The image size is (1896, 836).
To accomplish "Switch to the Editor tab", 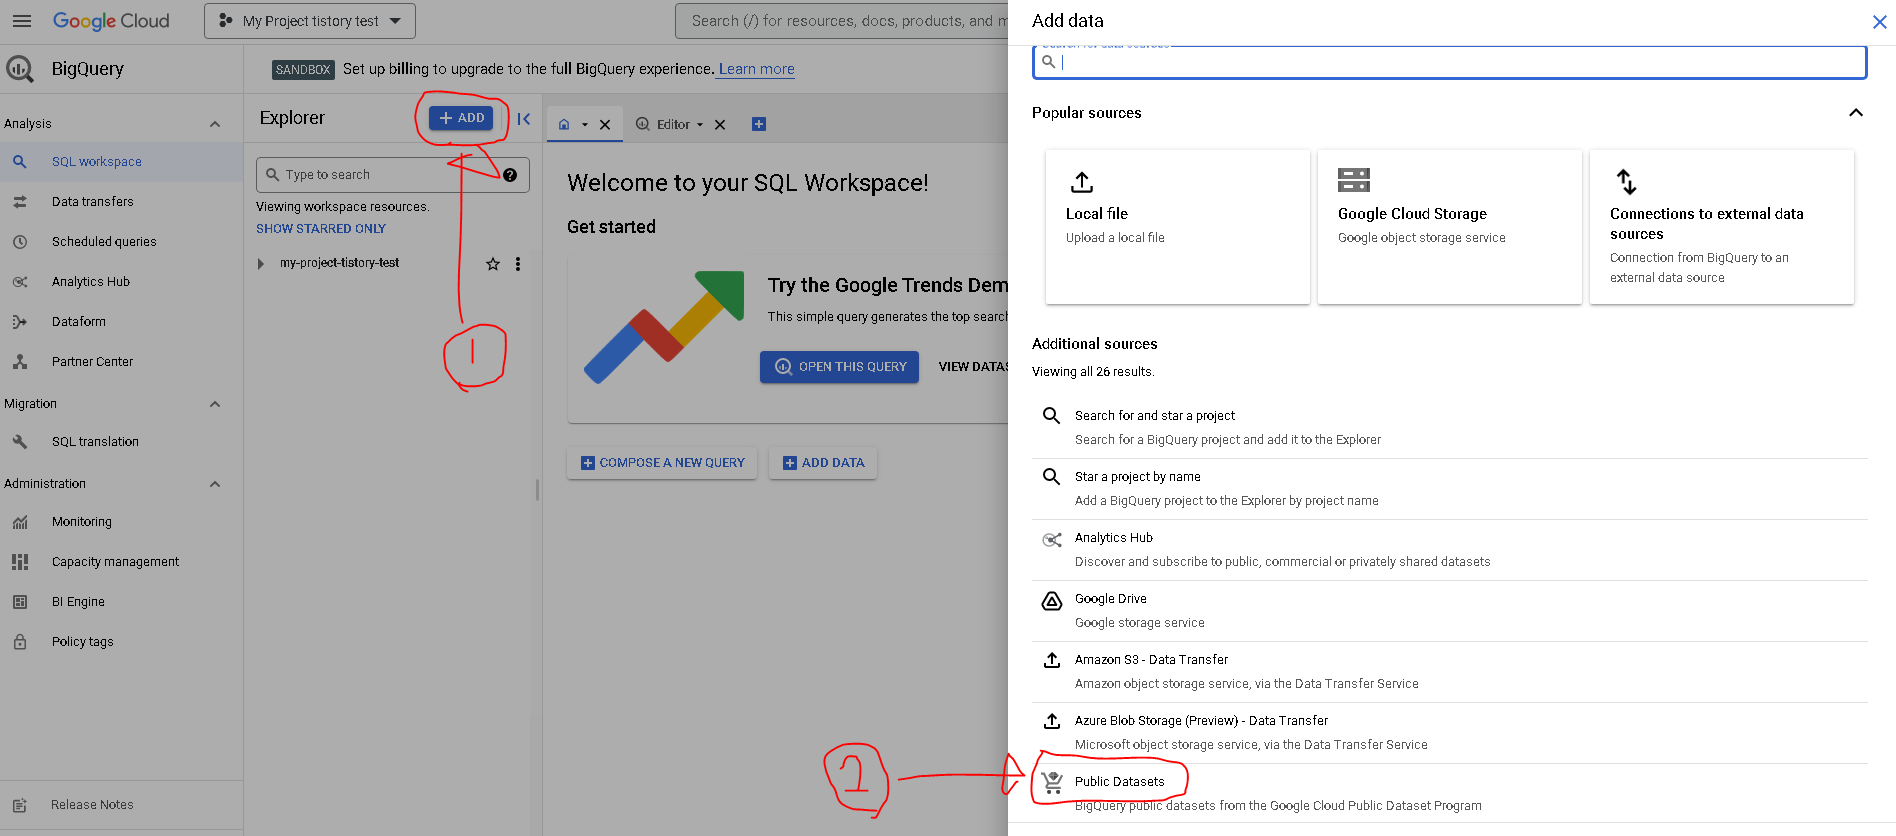I will (x=664, y=125).
